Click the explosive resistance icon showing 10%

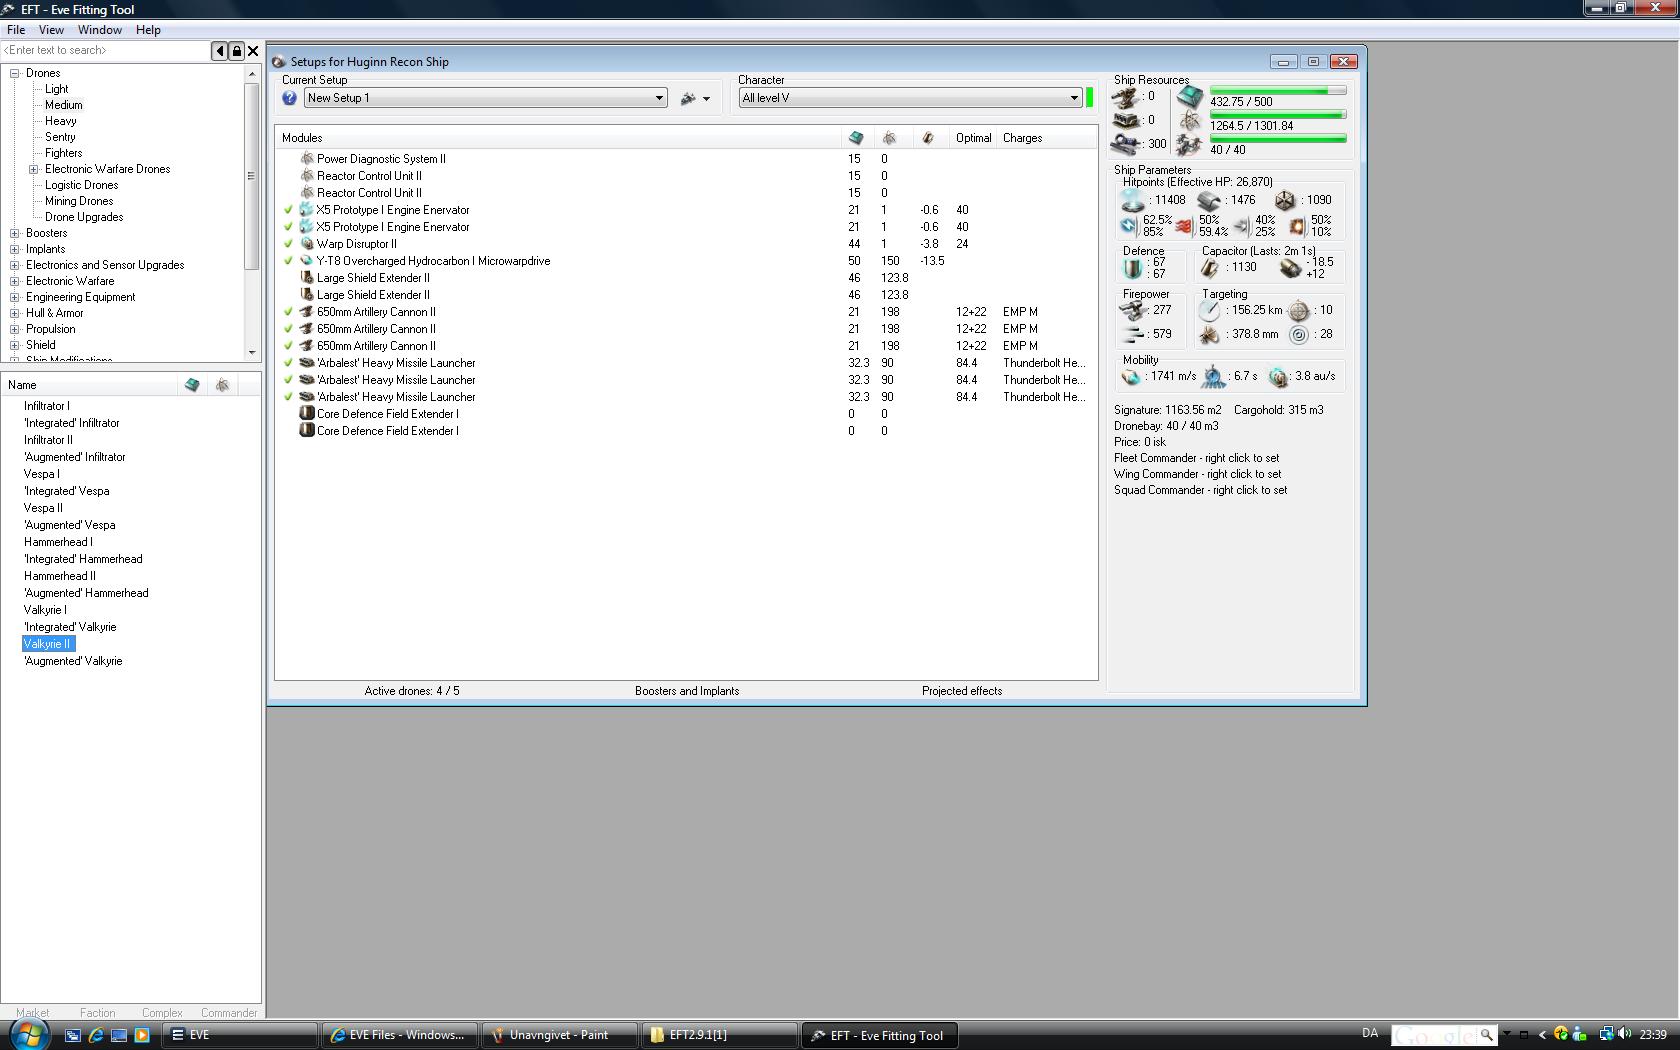pyautogui.click(x=1298, y=226)
